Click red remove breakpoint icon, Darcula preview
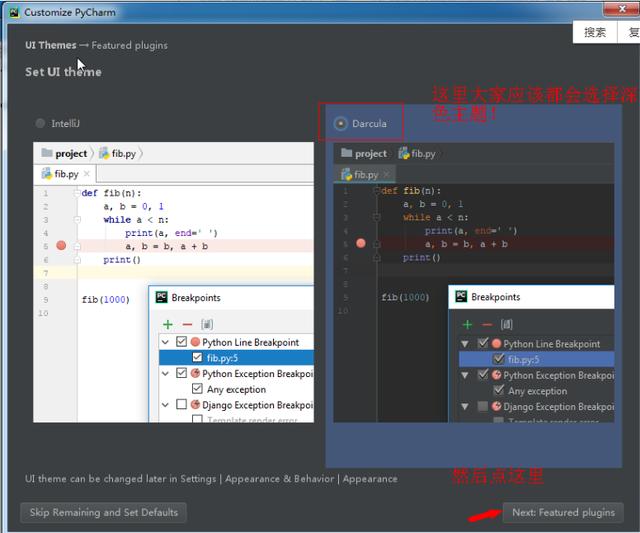 (487, 324)
